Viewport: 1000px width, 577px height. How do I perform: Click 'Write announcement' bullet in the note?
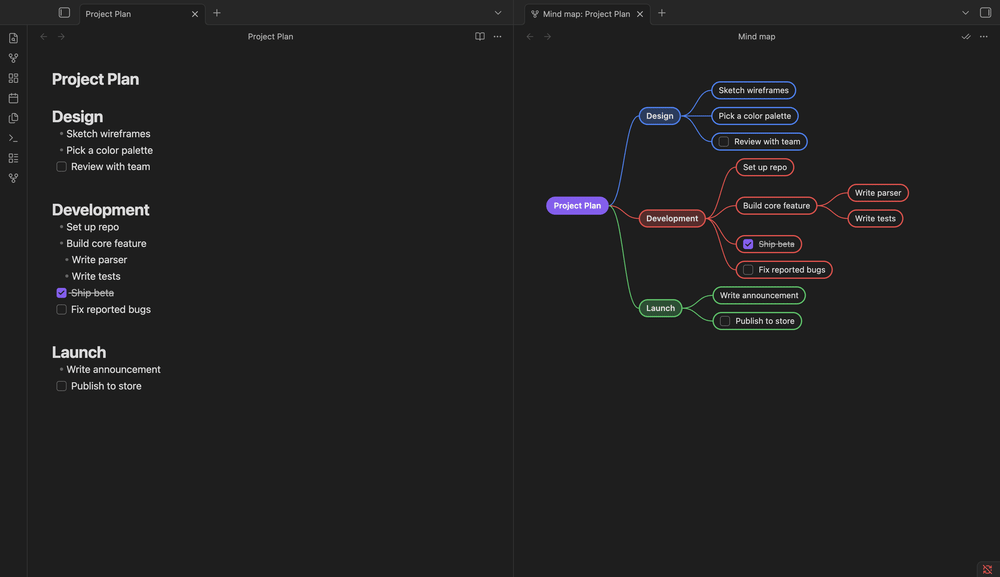pyautogui.click(x=114, y=370)
